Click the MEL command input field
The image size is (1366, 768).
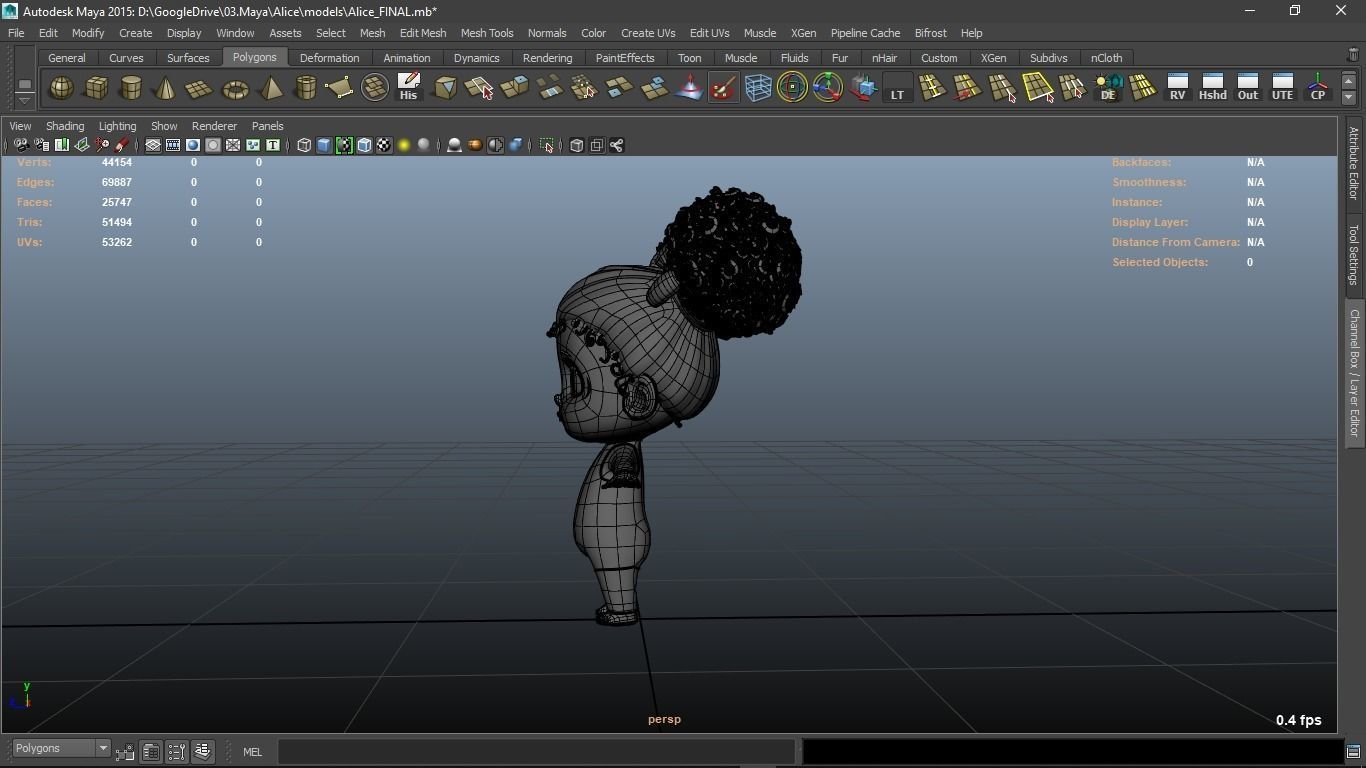pos(537,751)
